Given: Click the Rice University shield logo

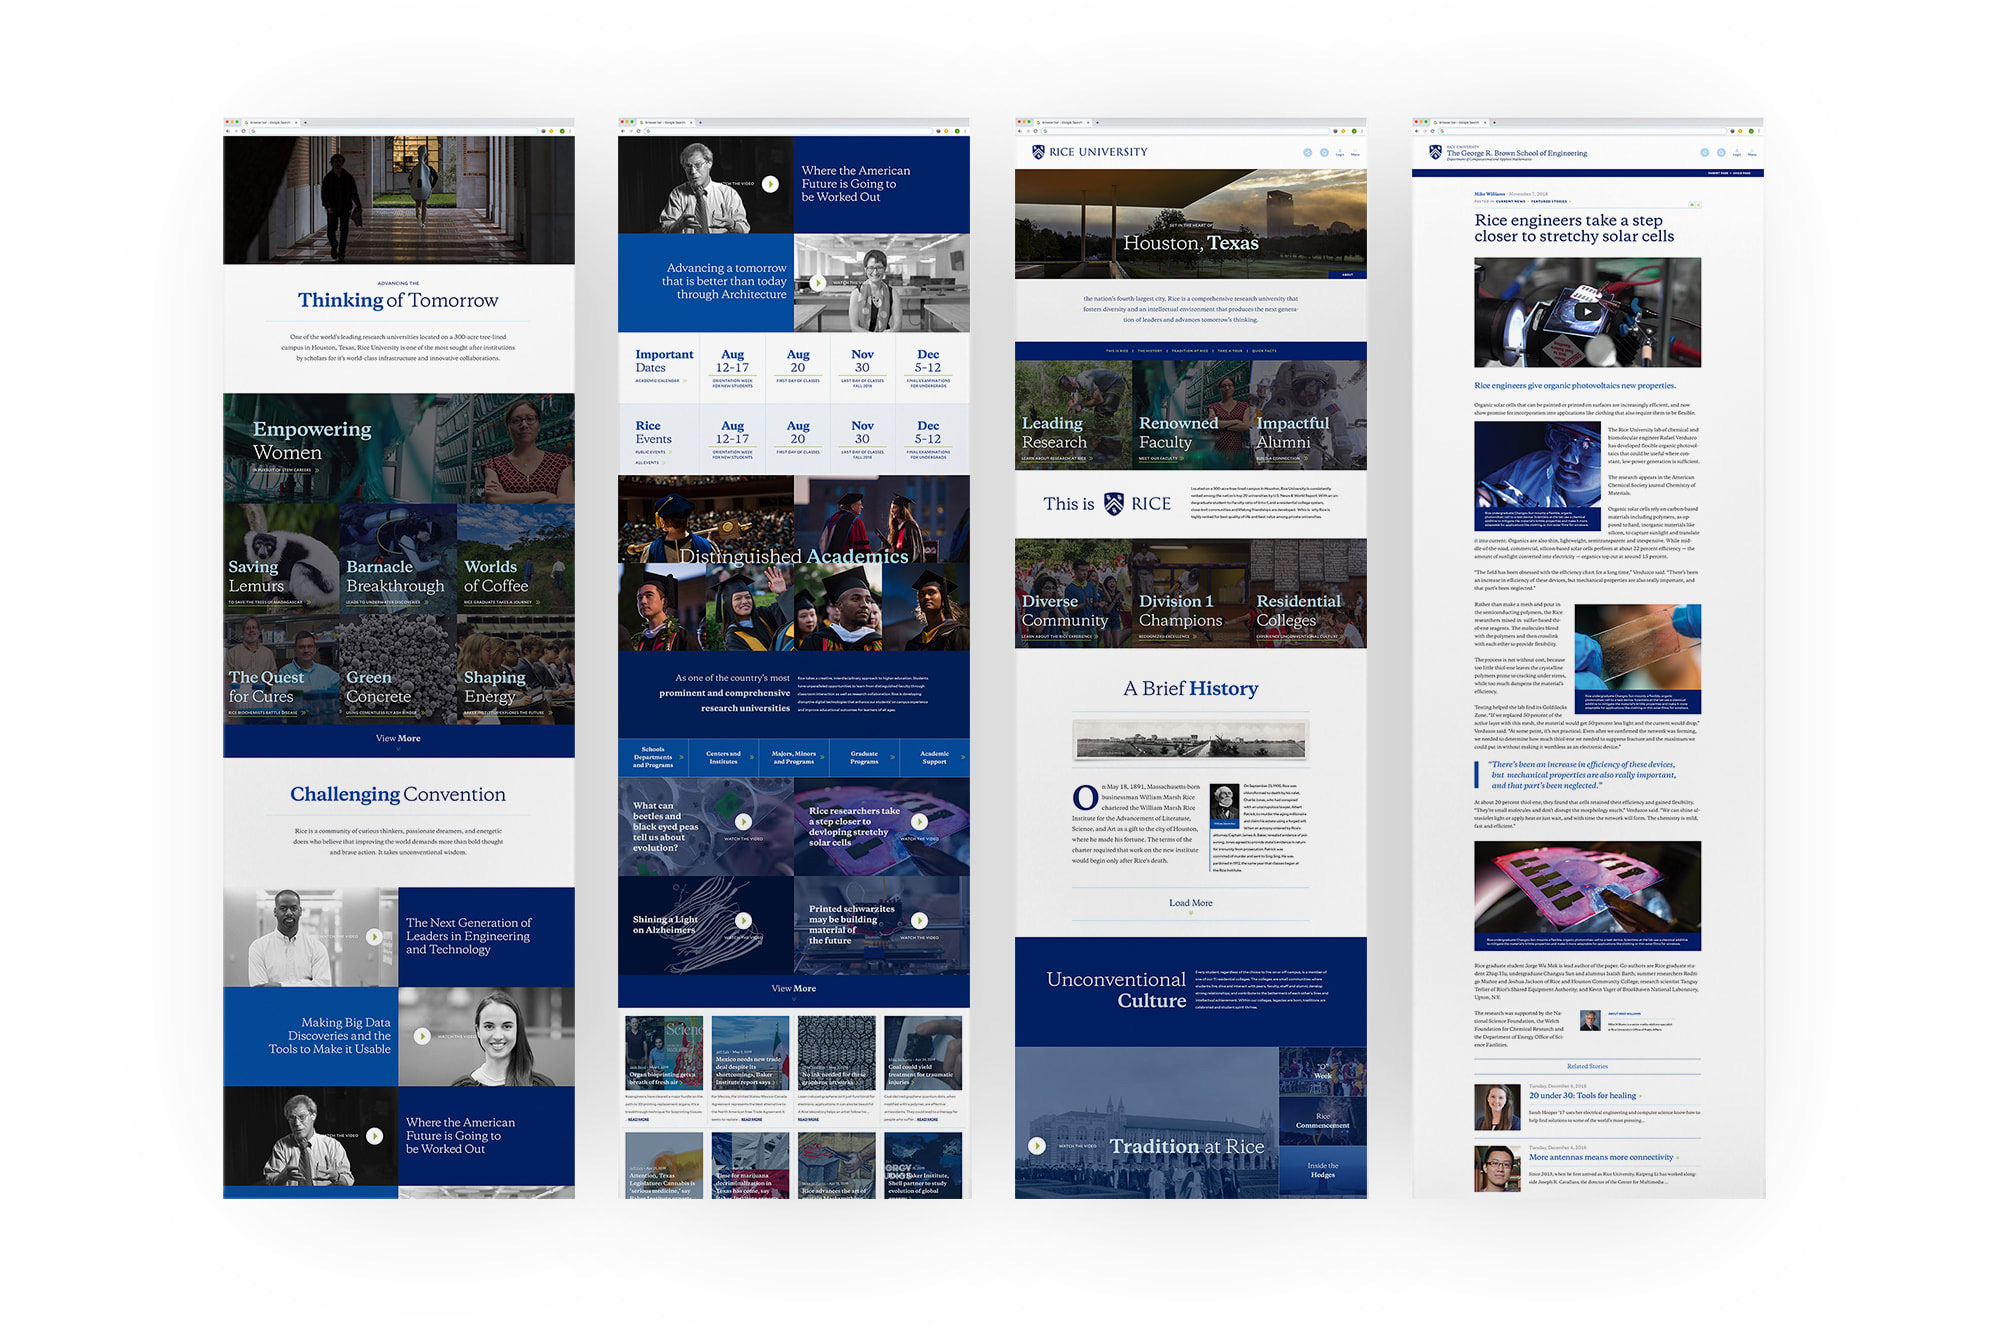Looking at the screenshot, I should point(1038,152).
